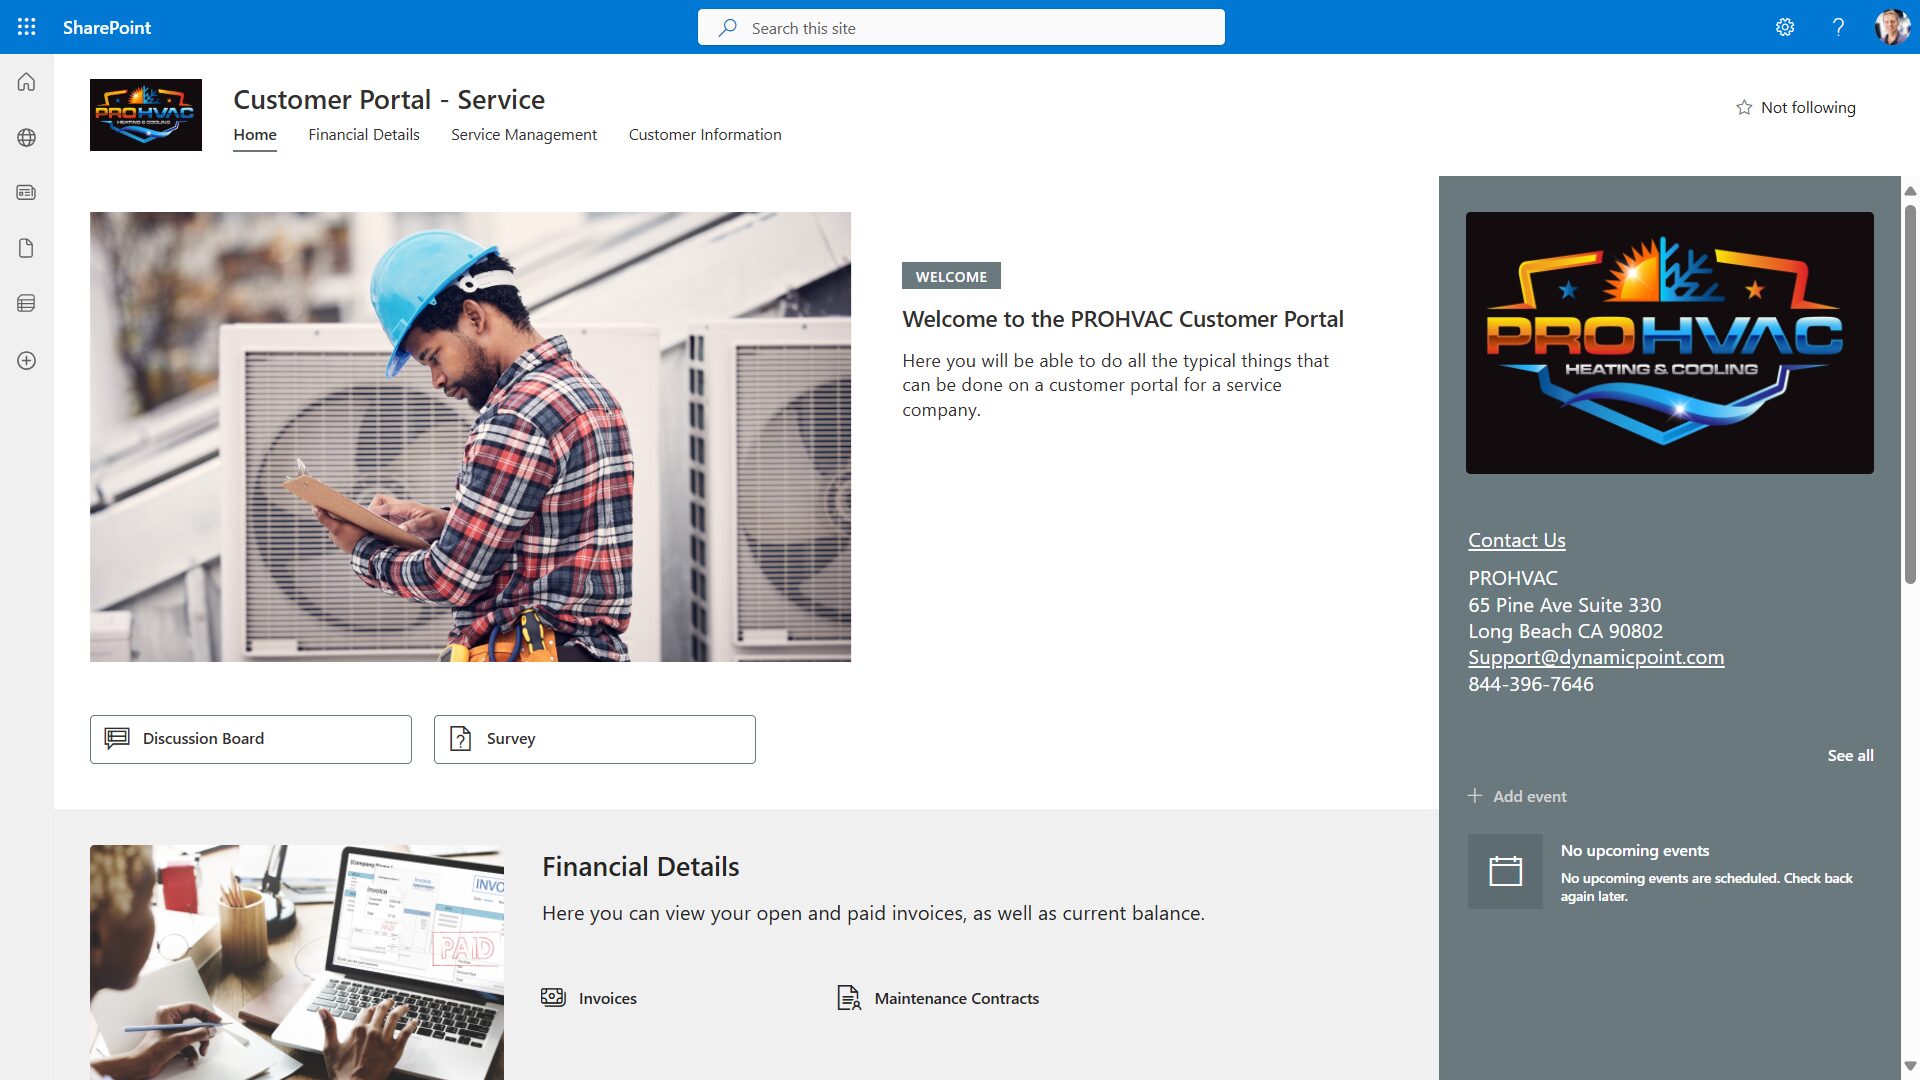This screenshot has width=1920, height=1080.
Task: Open My files page icon
Action: 27,248
